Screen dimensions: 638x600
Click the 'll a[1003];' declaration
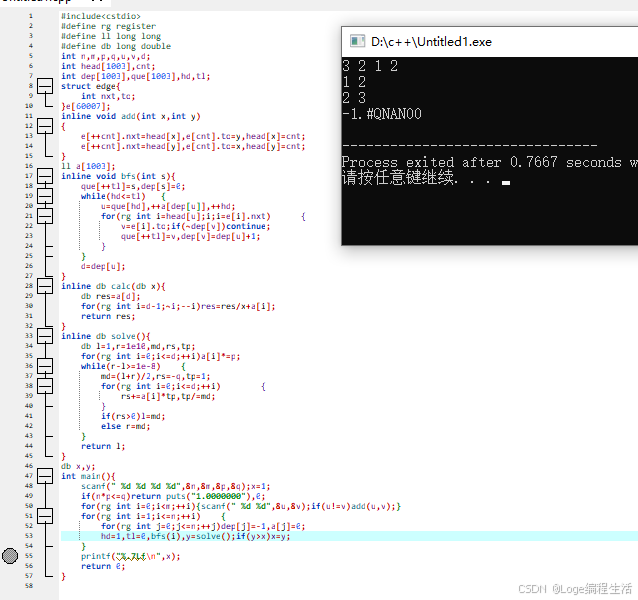pyautogui.click(x=88, y=166)
